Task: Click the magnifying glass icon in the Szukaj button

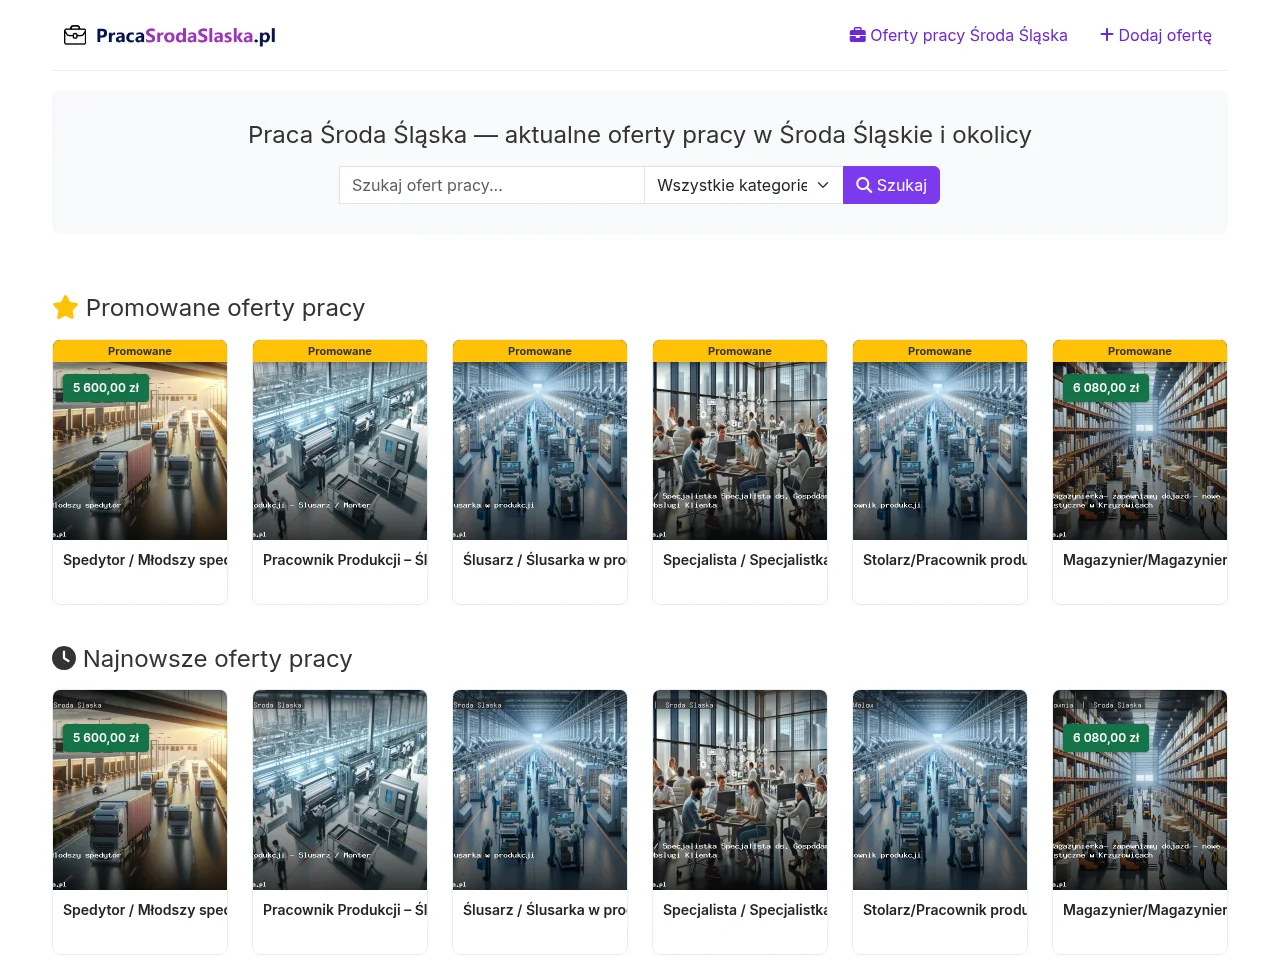Action: click(864, 185)
